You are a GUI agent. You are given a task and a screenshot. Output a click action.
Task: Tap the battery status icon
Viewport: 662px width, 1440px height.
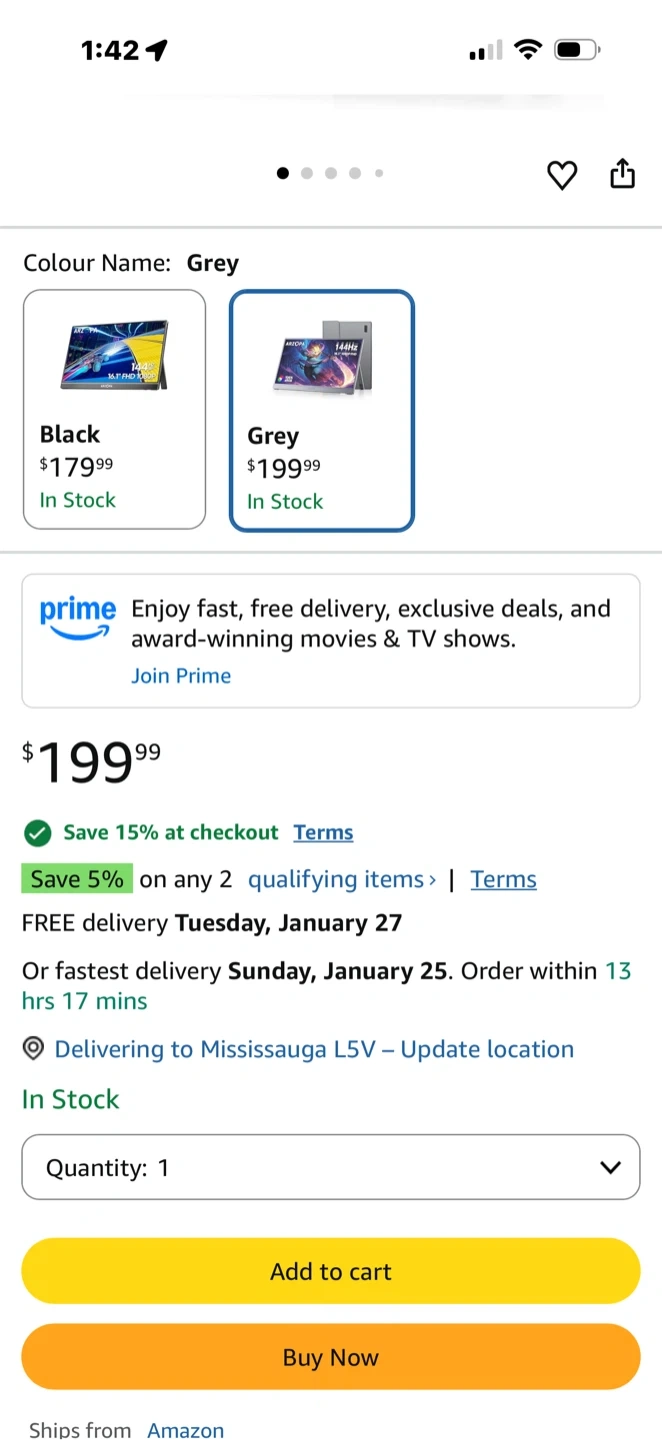coord(577,49)
